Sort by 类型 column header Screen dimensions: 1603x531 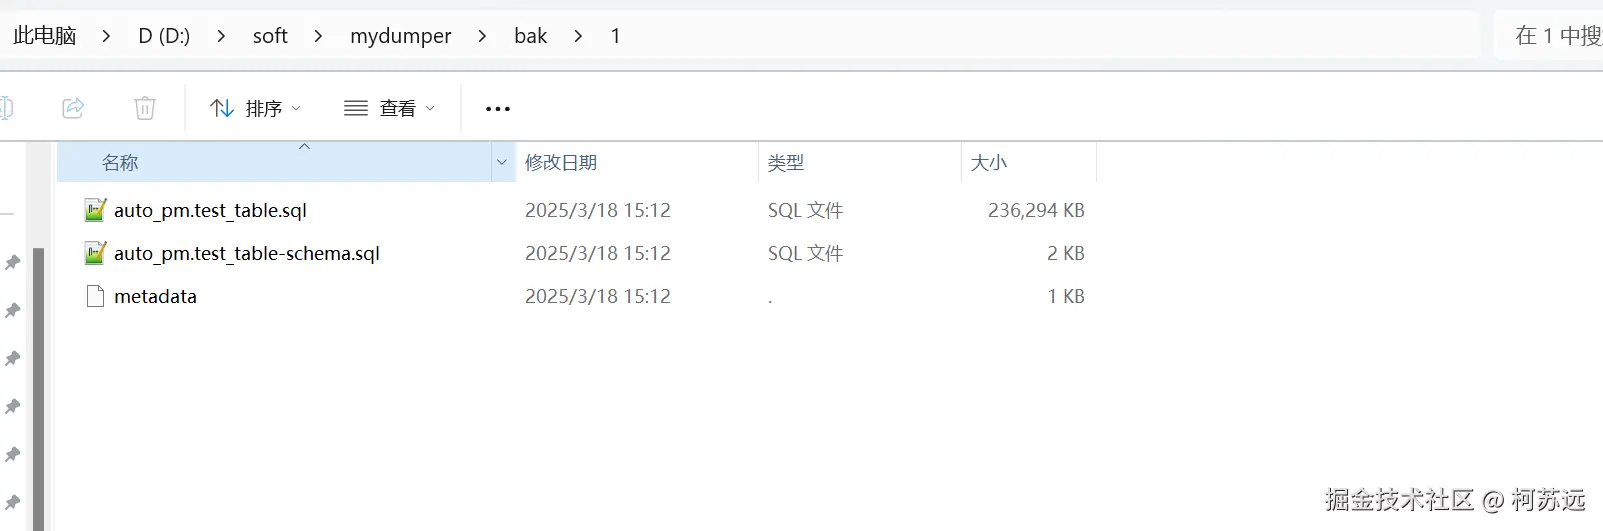786,162
